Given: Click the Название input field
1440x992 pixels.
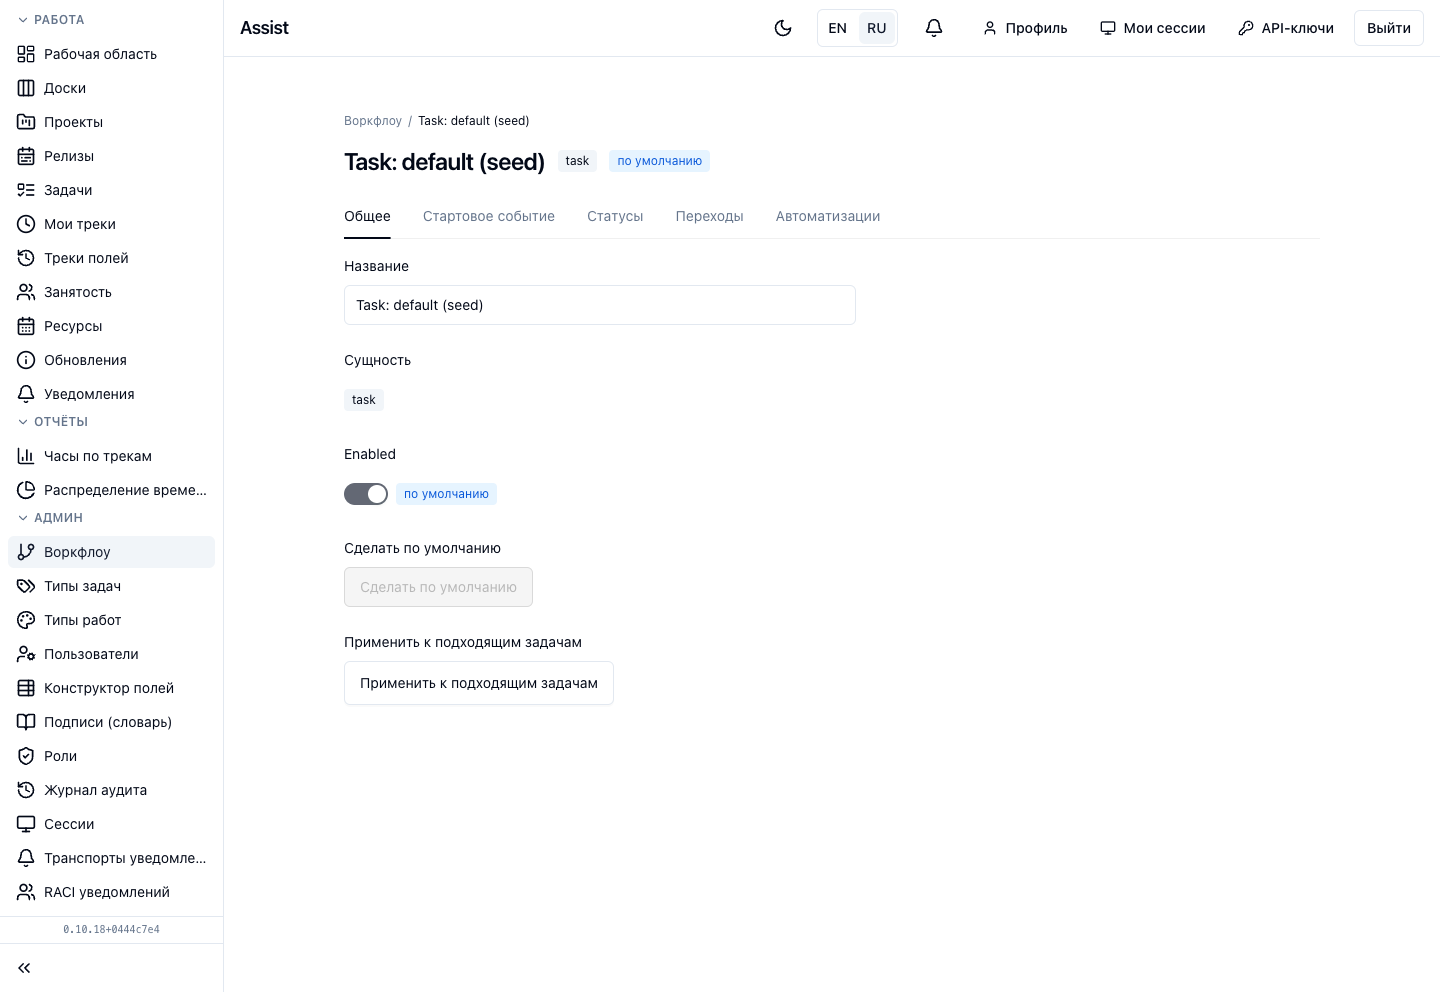Looking at the screenshot, I should [x=600, y=305].
